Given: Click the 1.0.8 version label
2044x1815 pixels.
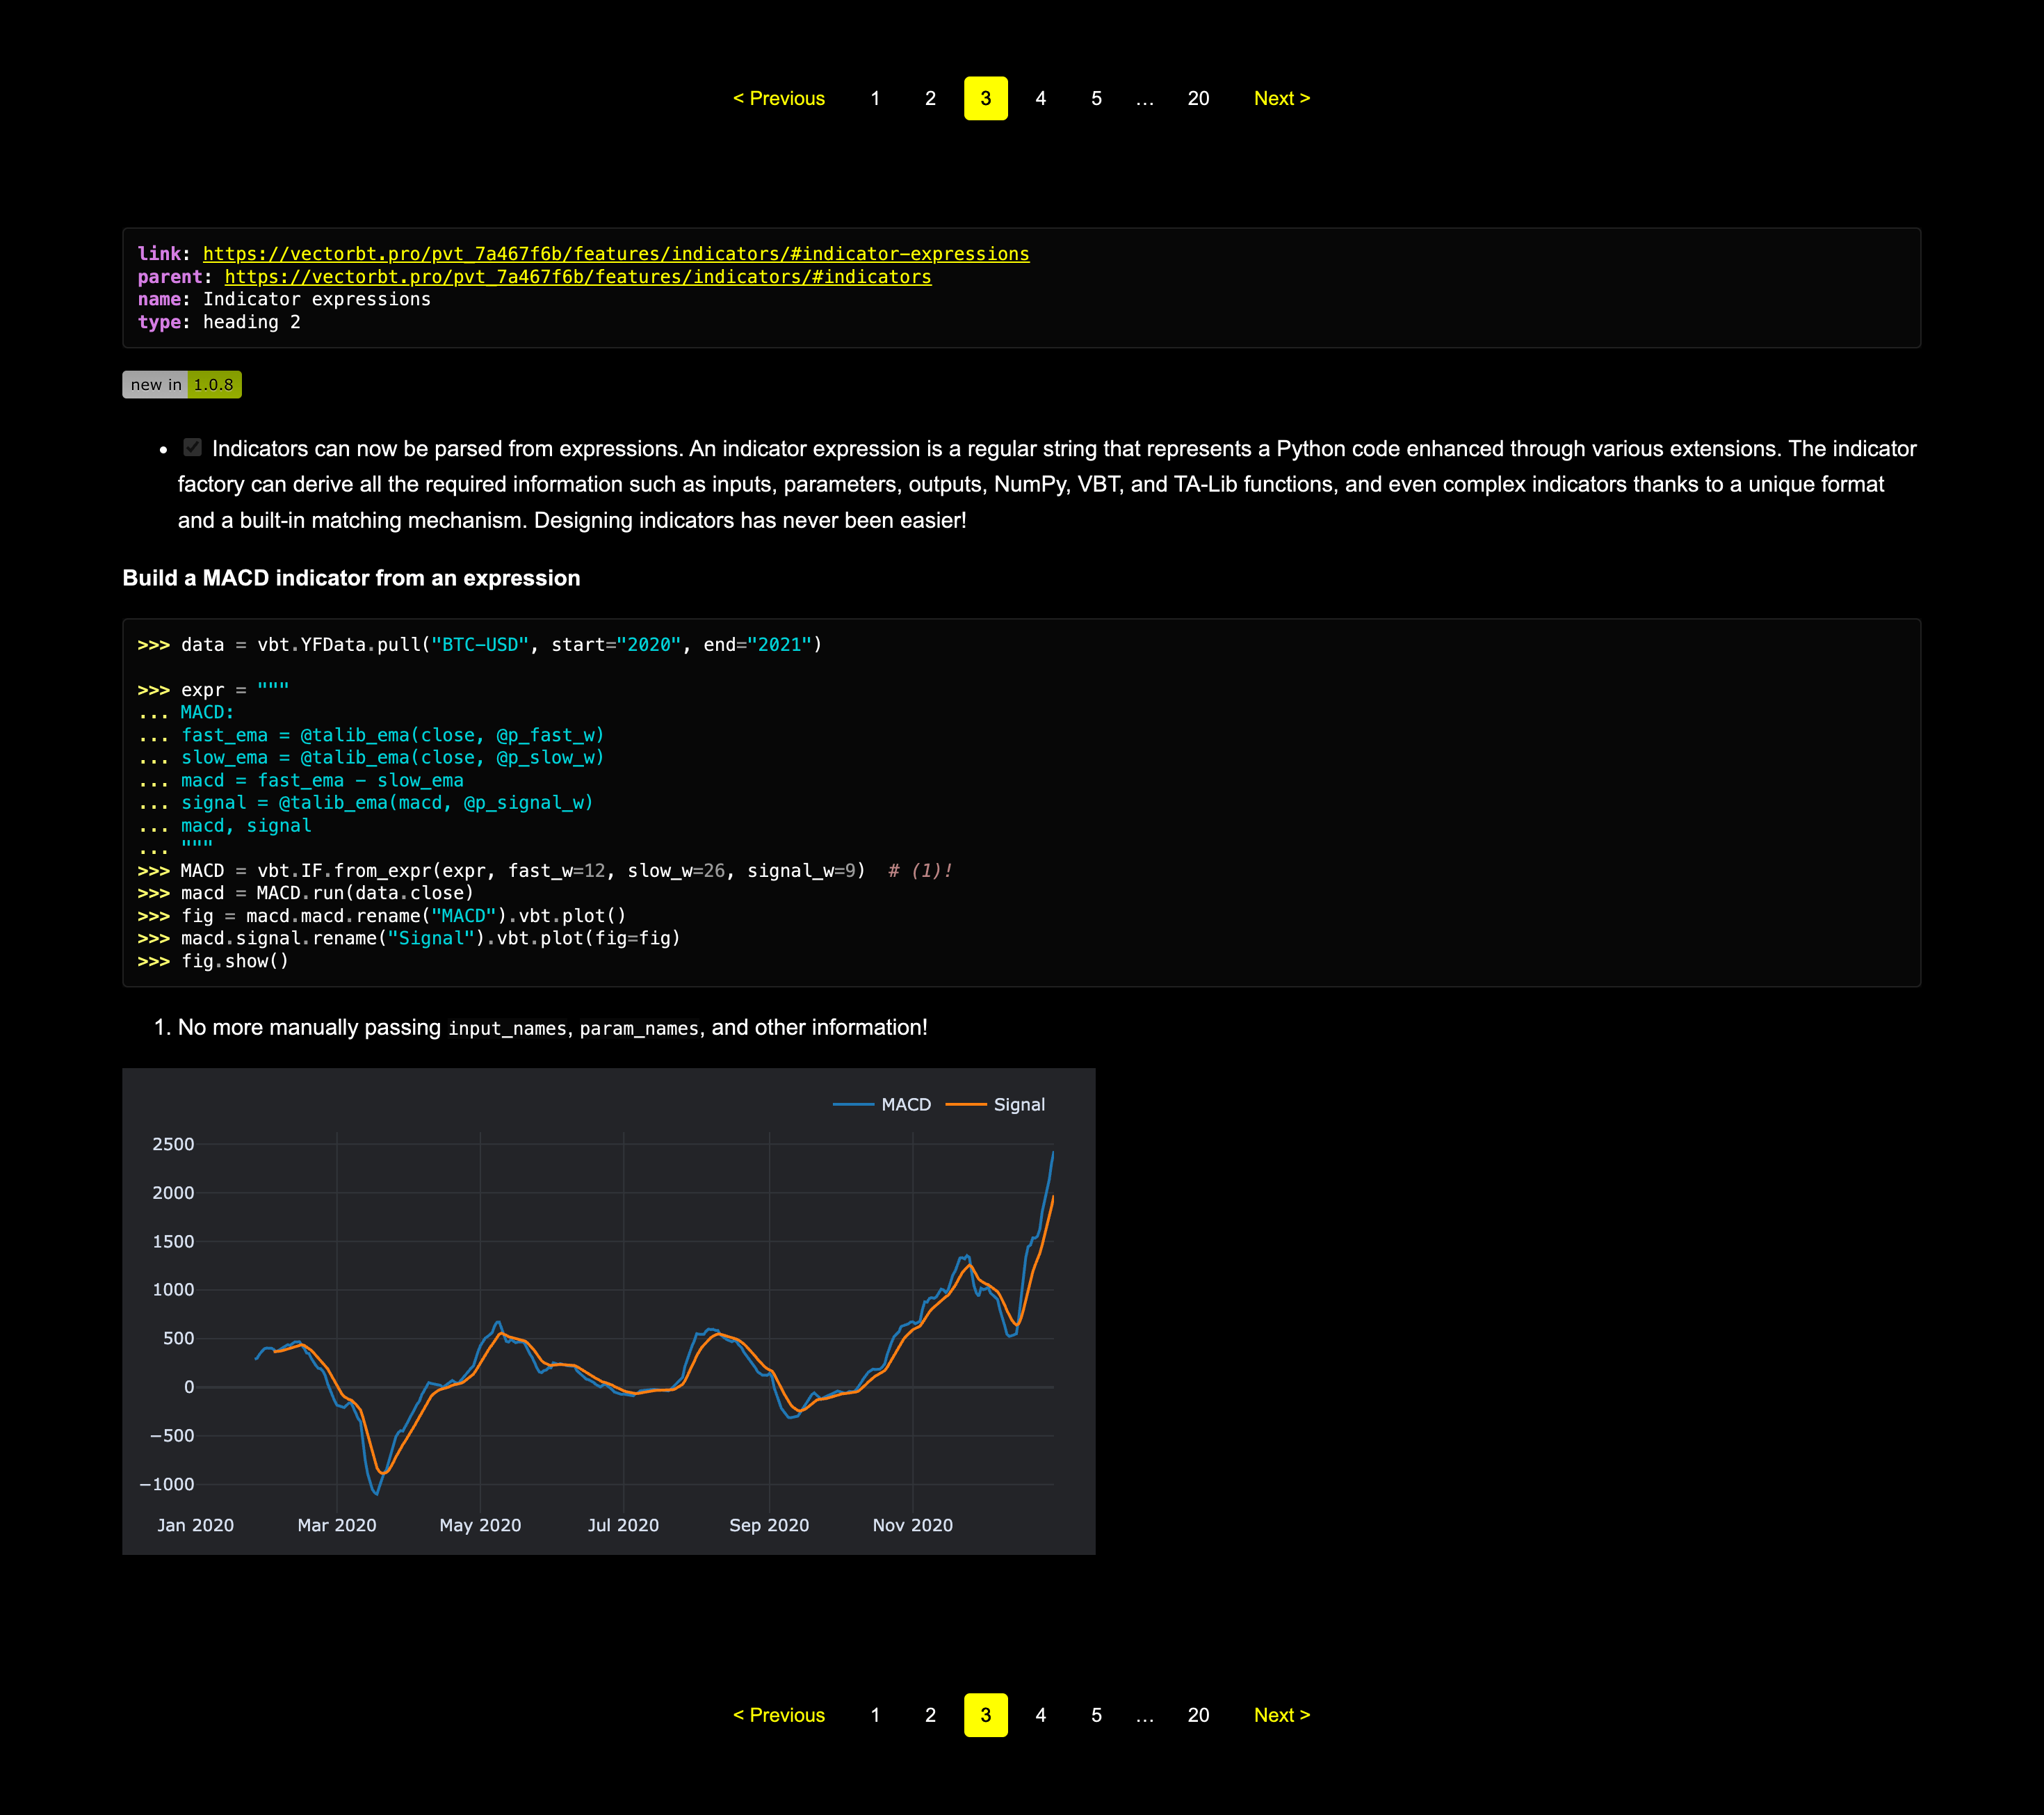Looking at the screenshot, I should click(x=214, y=383).
